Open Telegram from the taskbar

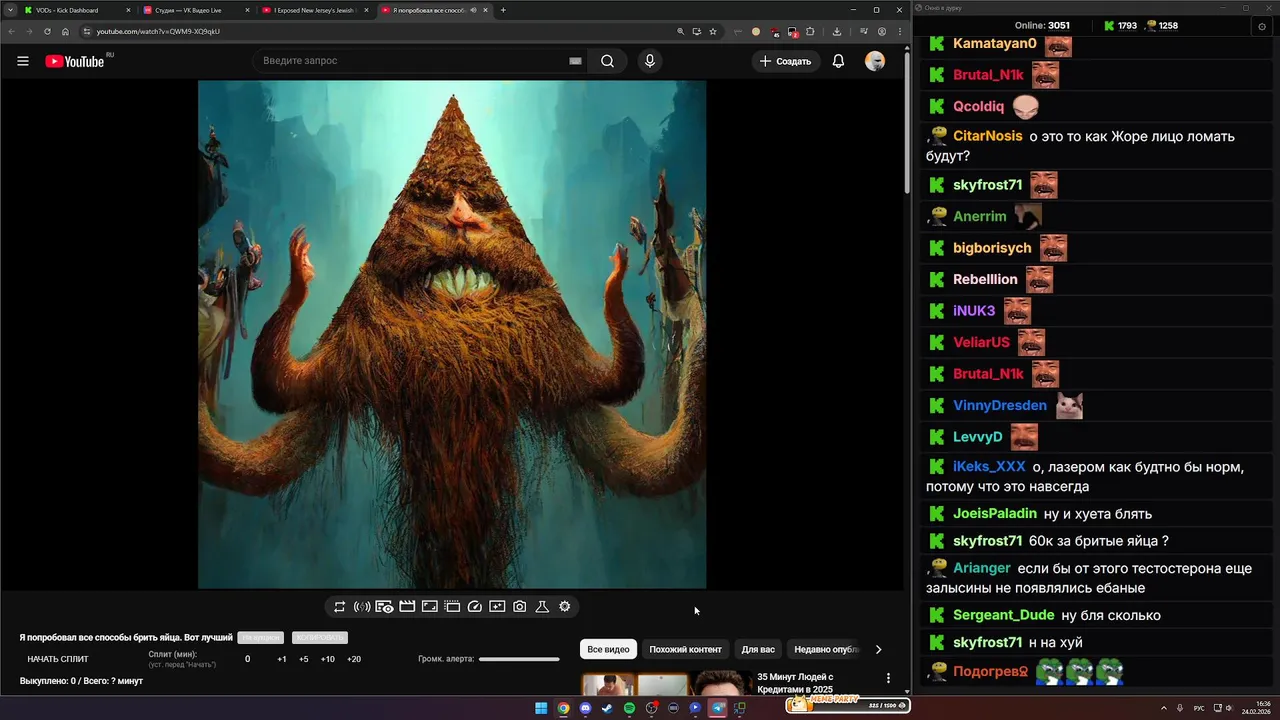pyautogui.click(x=717, y=708)
